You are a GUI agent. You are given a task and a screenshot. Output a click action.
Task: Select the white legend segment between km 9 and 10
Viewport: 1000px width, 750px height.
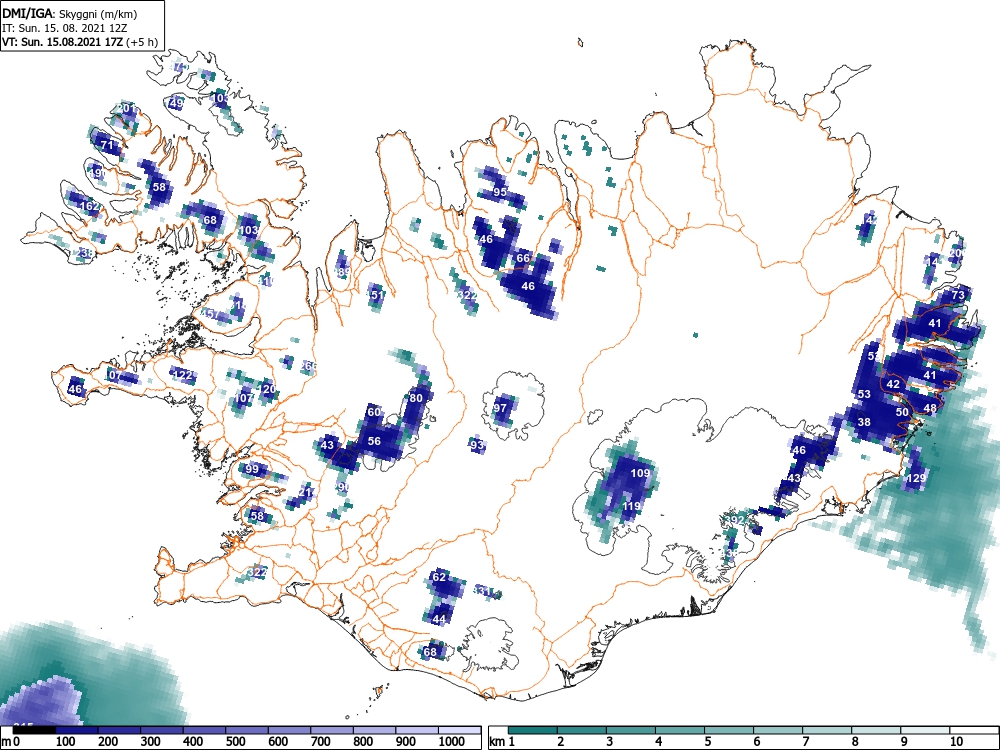(x=925, y=730)
